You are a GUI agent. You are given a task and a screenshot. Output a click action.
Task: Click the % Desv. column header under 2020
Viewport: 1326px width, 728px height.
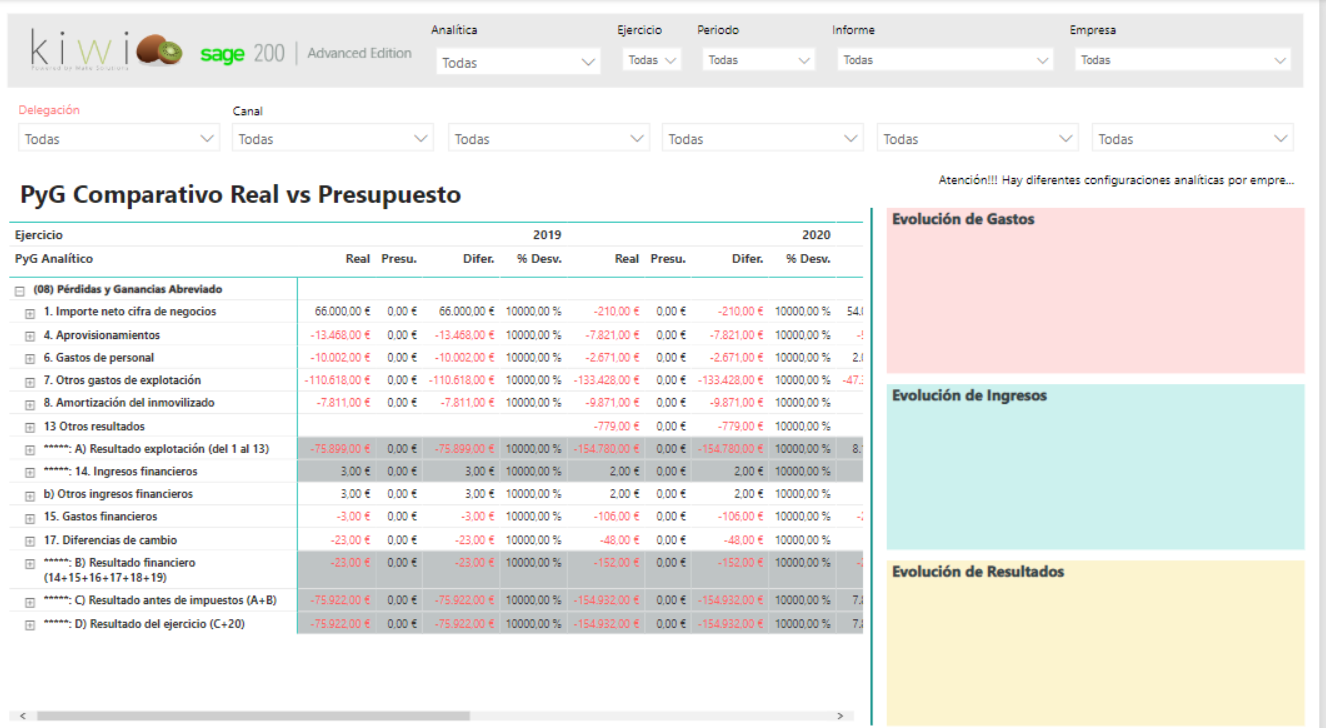808,258
